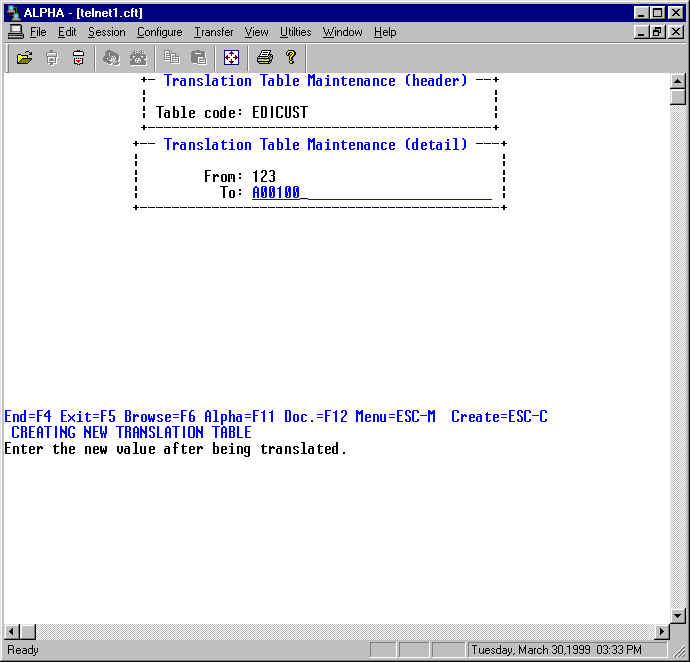690x662 pixels.
Task: Click the date and time in status bar
Action: tap(570, 650)
